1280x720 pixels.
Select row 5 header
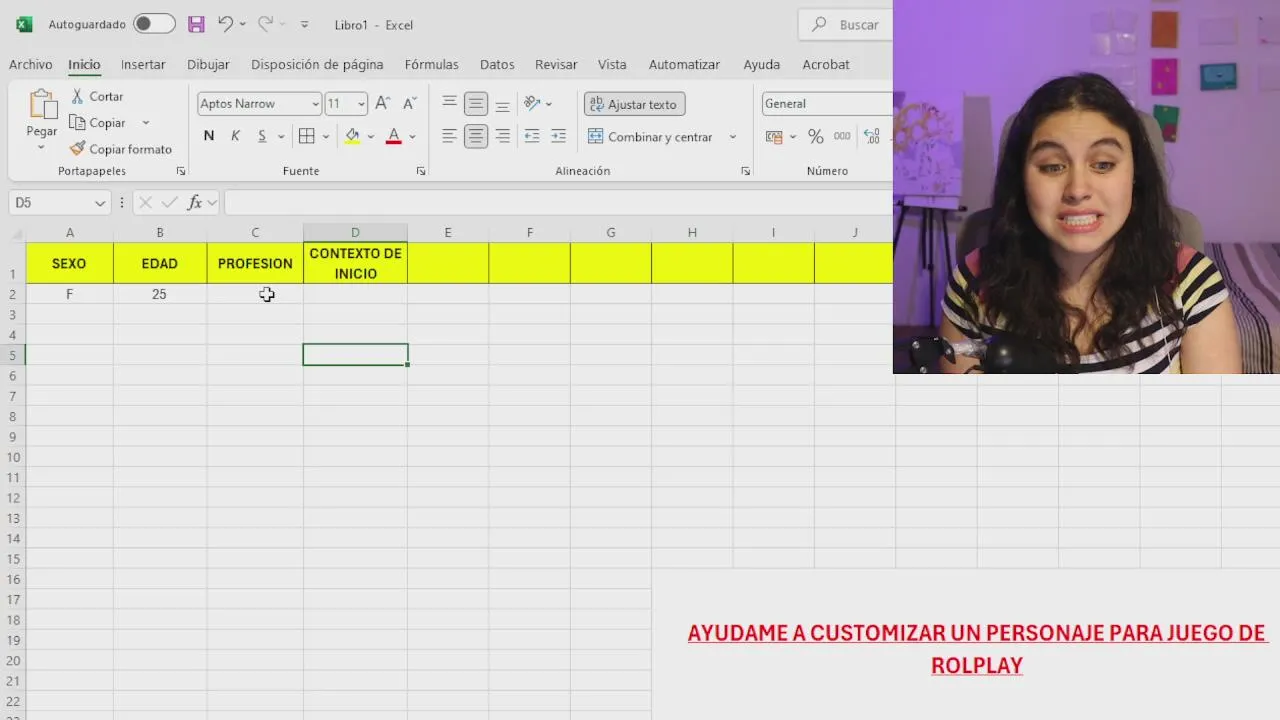pyautogui.click(x=13, y=355)
